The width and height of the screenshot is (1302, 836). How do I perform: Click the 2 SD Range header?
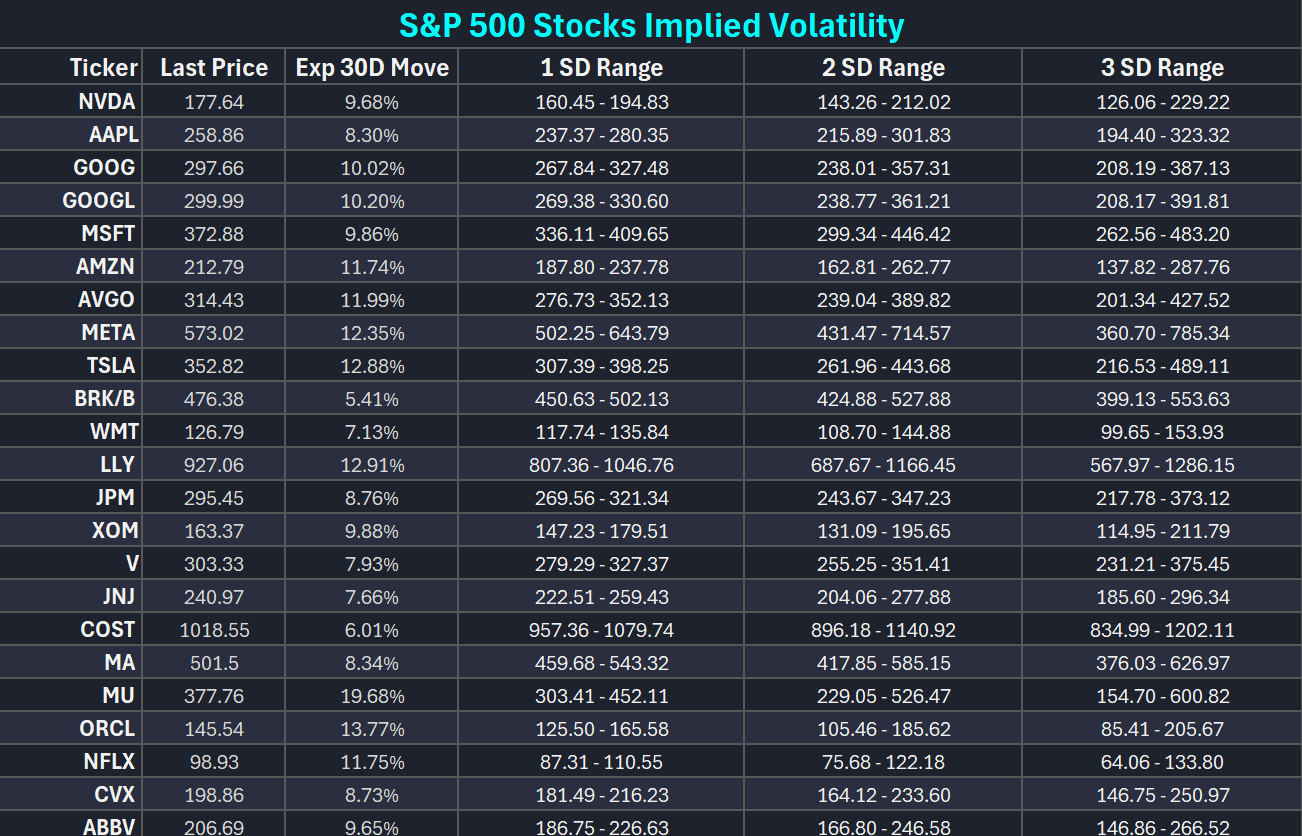coord(883,68)
